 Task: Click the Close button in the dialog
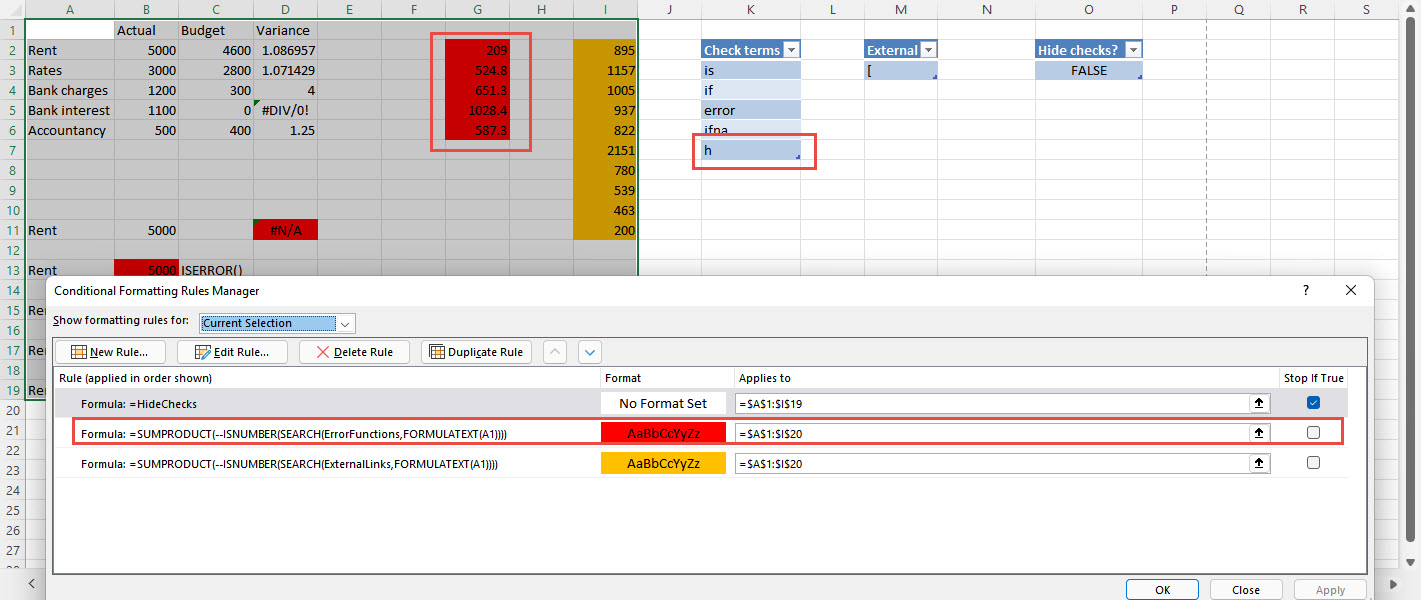1245,590
